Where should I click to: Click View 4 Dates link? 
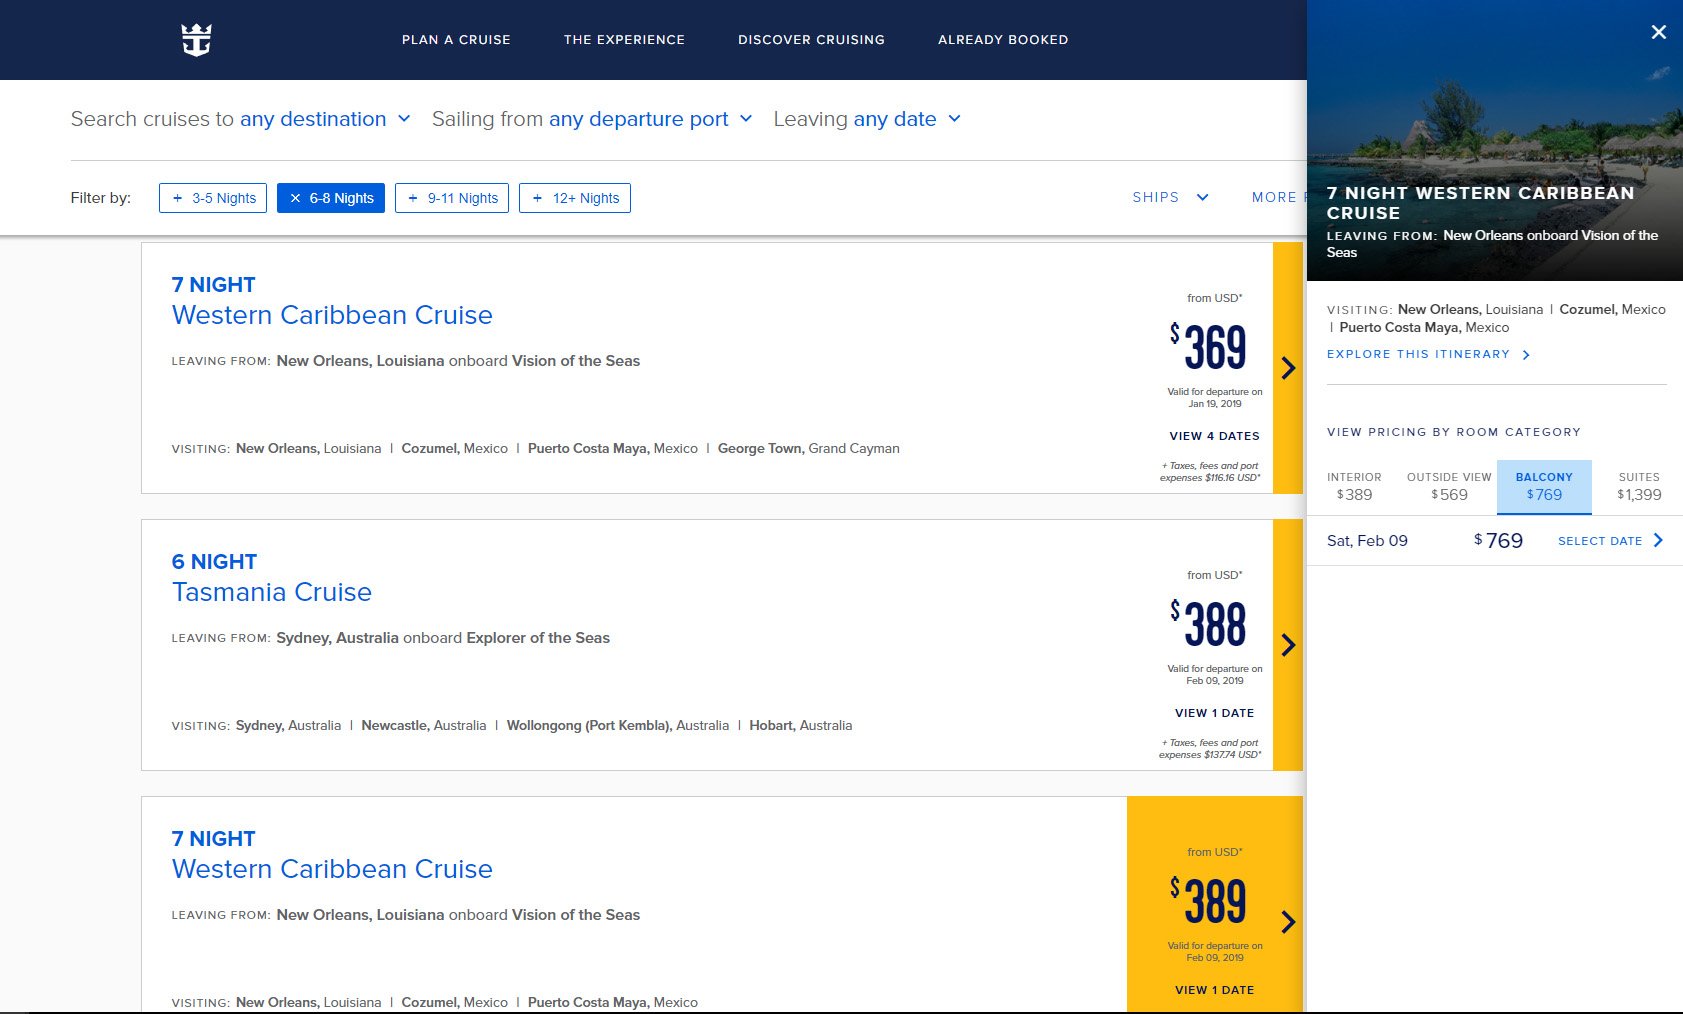(1214, 436)
